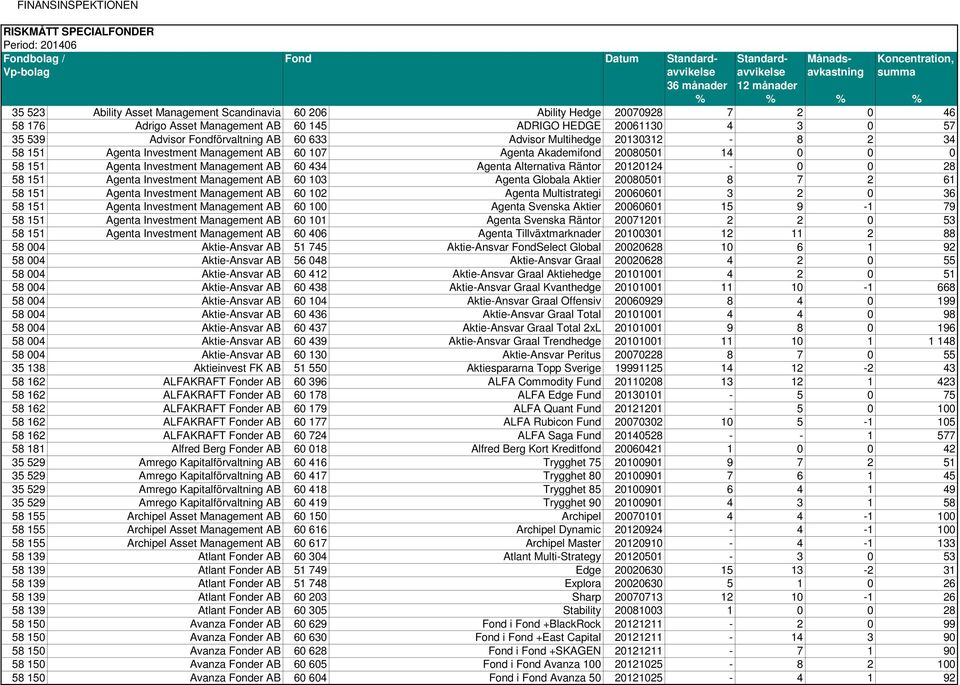The image size is (960, 685).
Task: Select fund 'Trygghet 80'
Action: [x=572, y=476]
